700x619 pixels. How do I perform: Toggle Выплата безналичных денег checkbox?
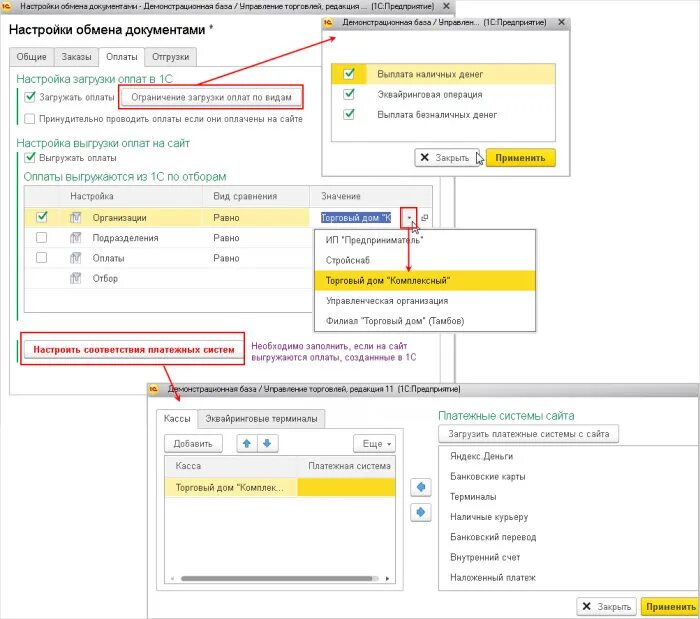[x=349, y=114]
